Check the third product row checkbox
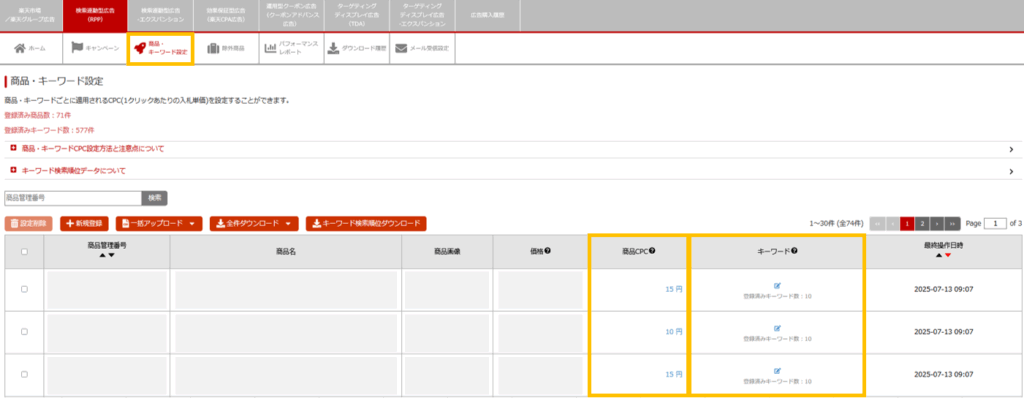The width and height of the screenshot is (1024, 398). point(24,374)
